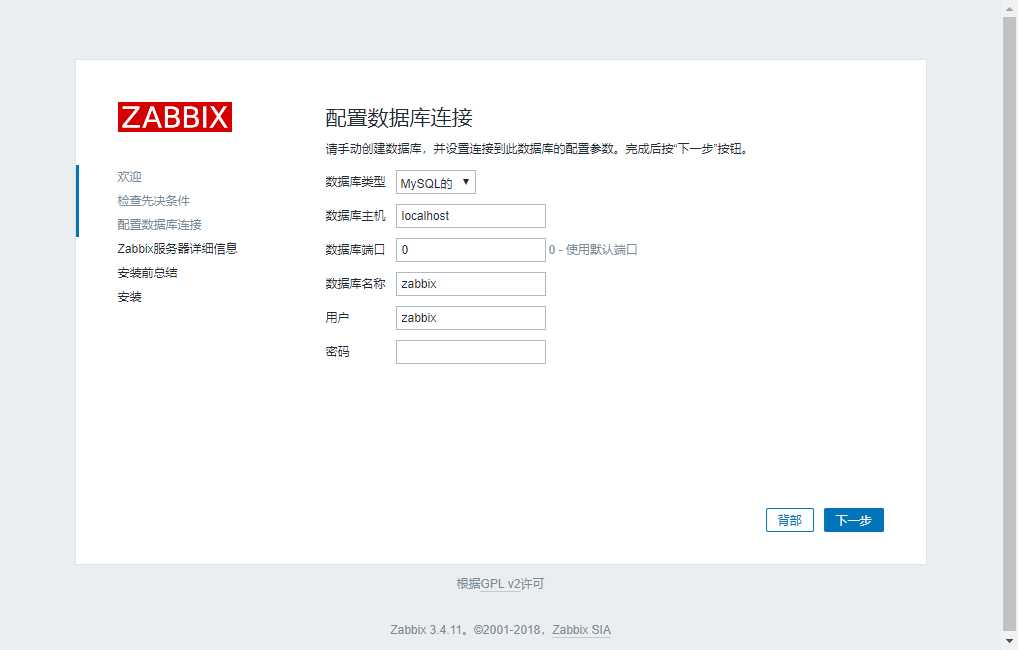Select the user field containing zabbix
This screenshot has width=1018, height=650.
point(471,318)
